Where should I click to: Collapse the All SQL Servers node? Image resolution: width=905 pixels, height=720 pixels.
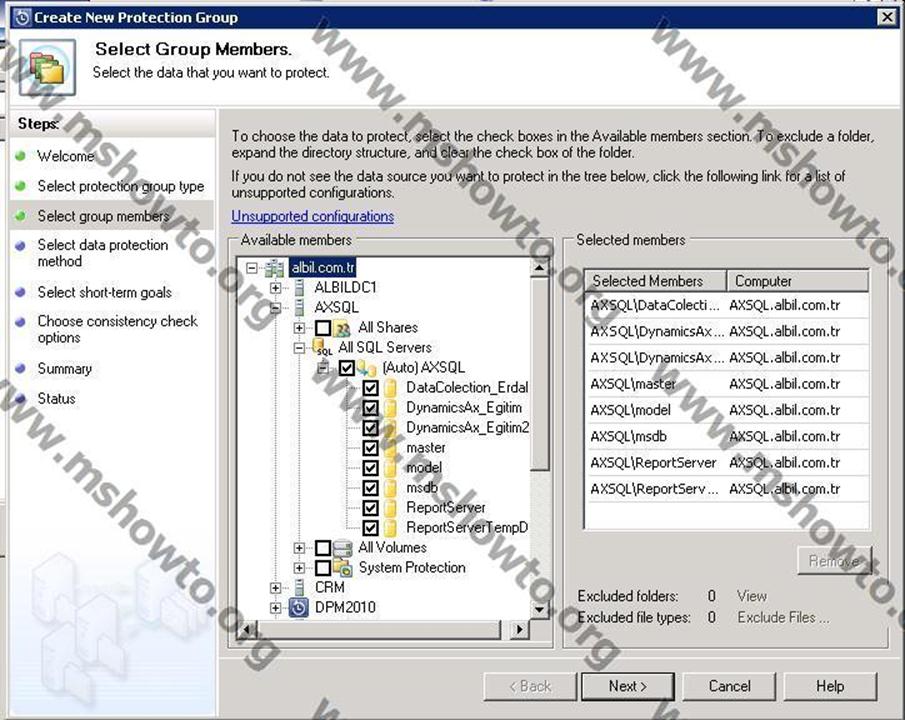299,348
